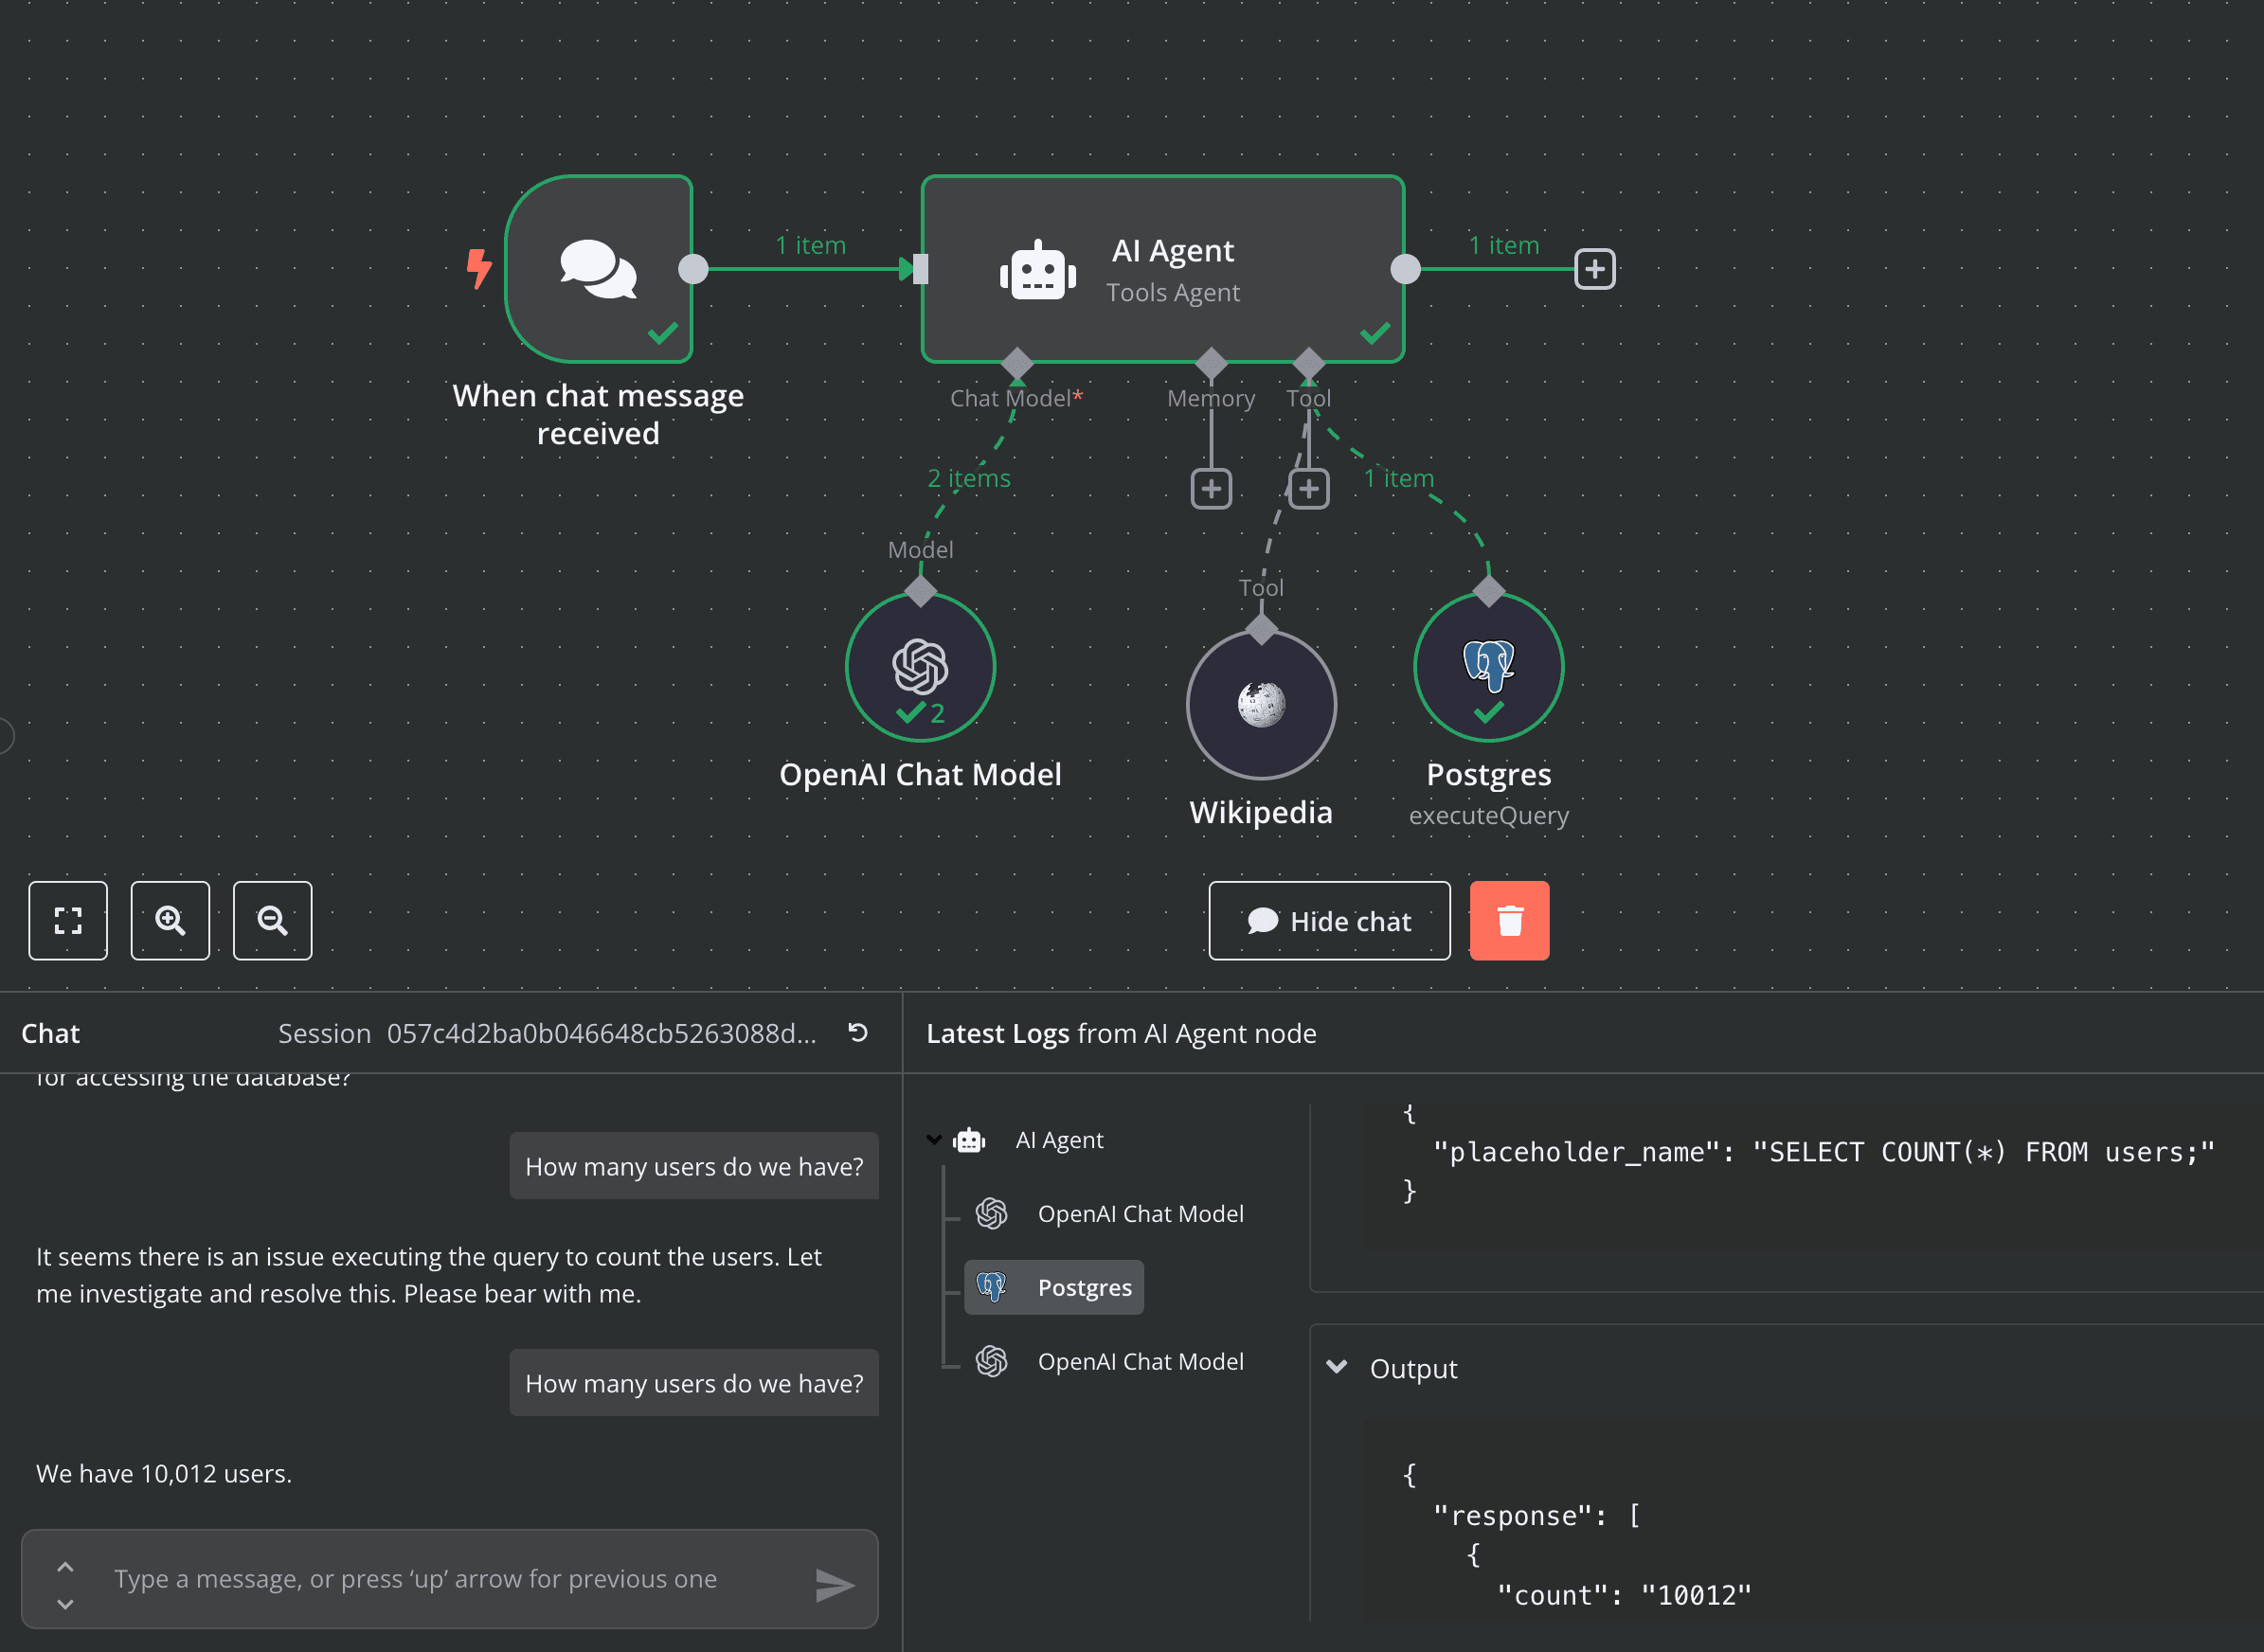Click the Postgres node's top connector diamond
2264x1652 pixels.
click(x=1488, y=591)
